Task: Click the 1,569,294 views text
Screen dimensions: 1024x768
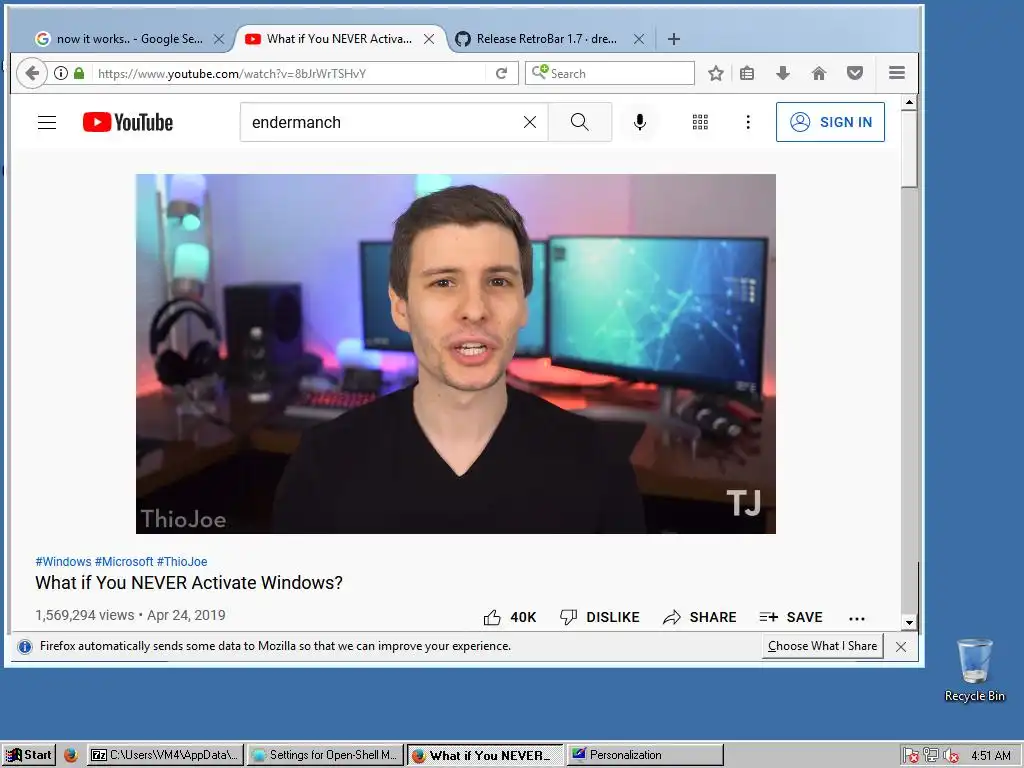Action: (84, 615)
